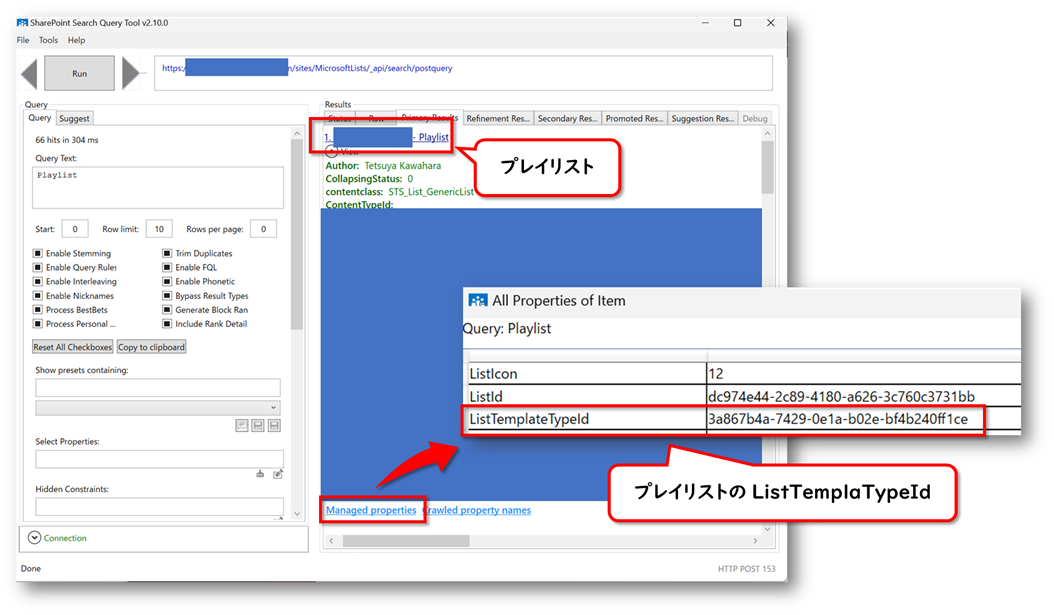Toggle Include Rank Detail checkbox
Image resolution: width=1054 pixels, height=615 pixels.
[167, 324]
